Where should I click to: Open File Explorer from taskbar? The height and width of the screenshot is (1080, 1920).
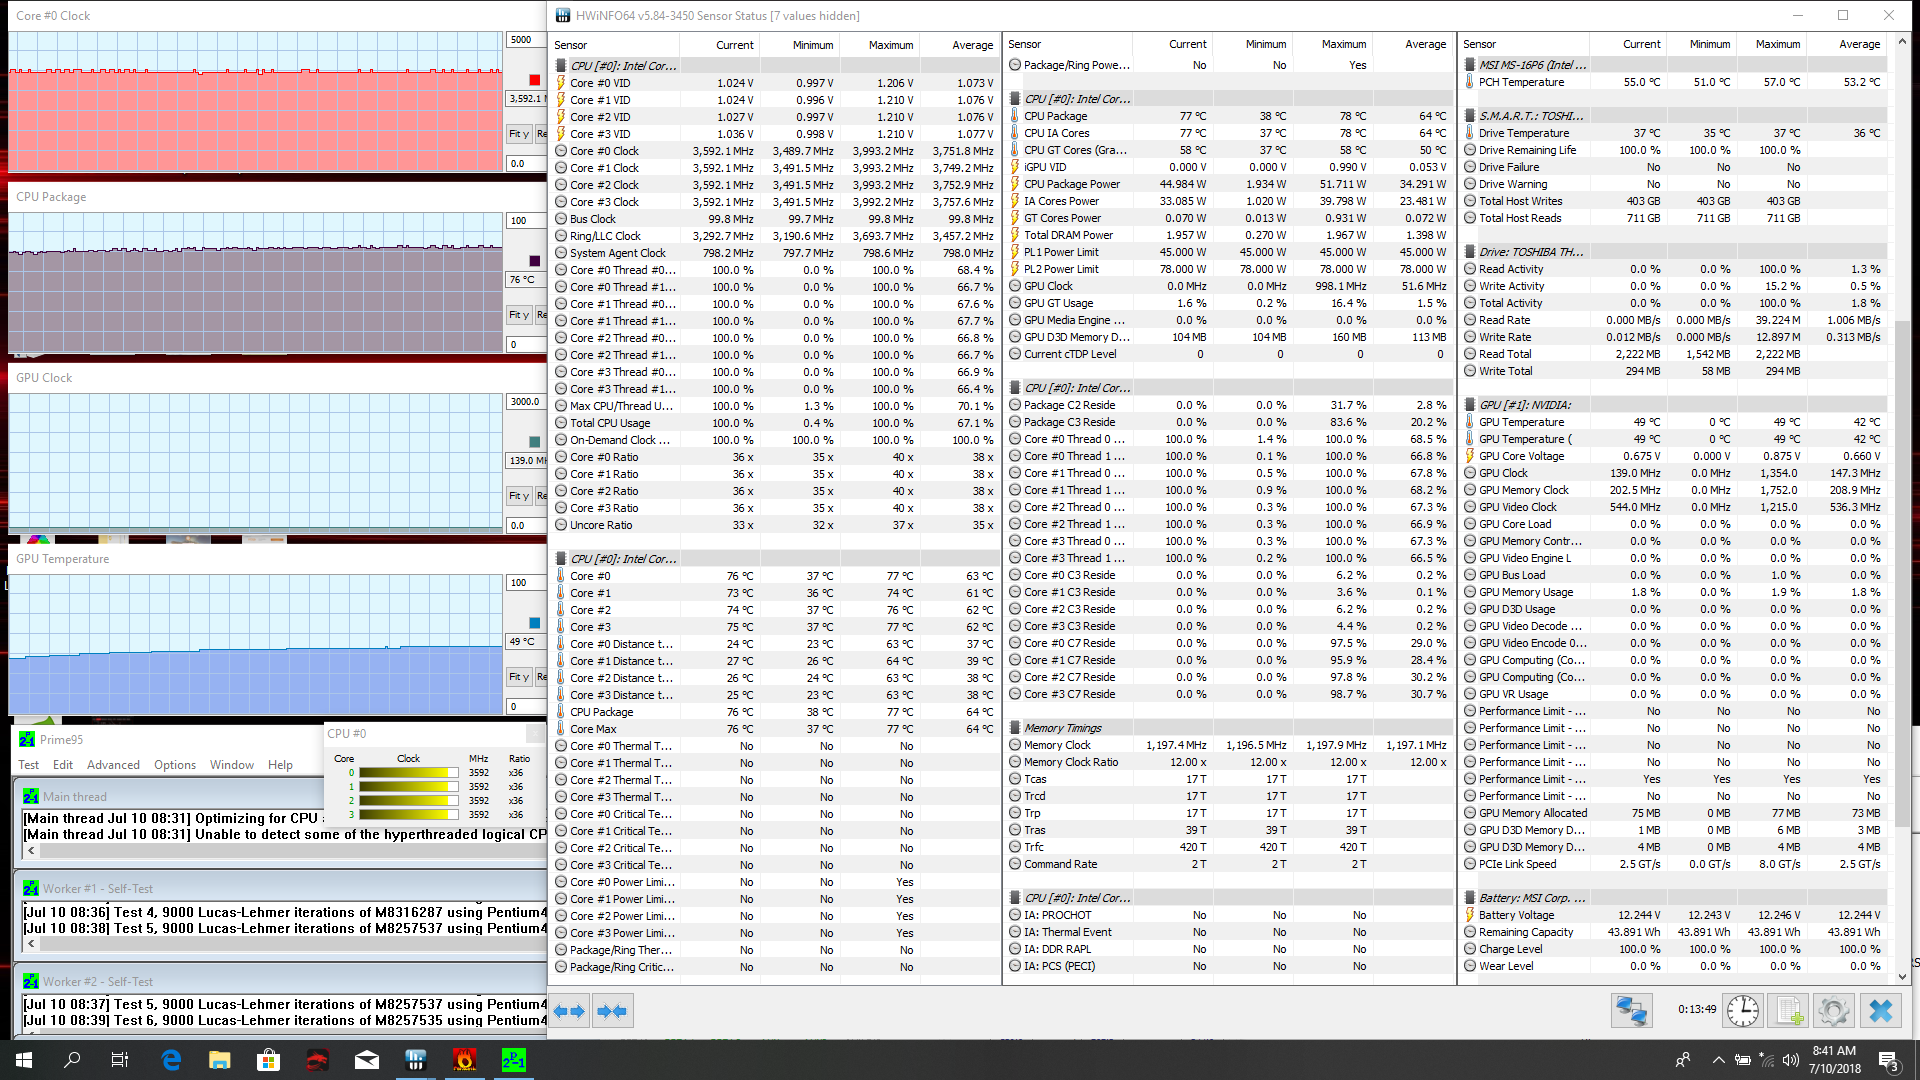(220, 1060)
